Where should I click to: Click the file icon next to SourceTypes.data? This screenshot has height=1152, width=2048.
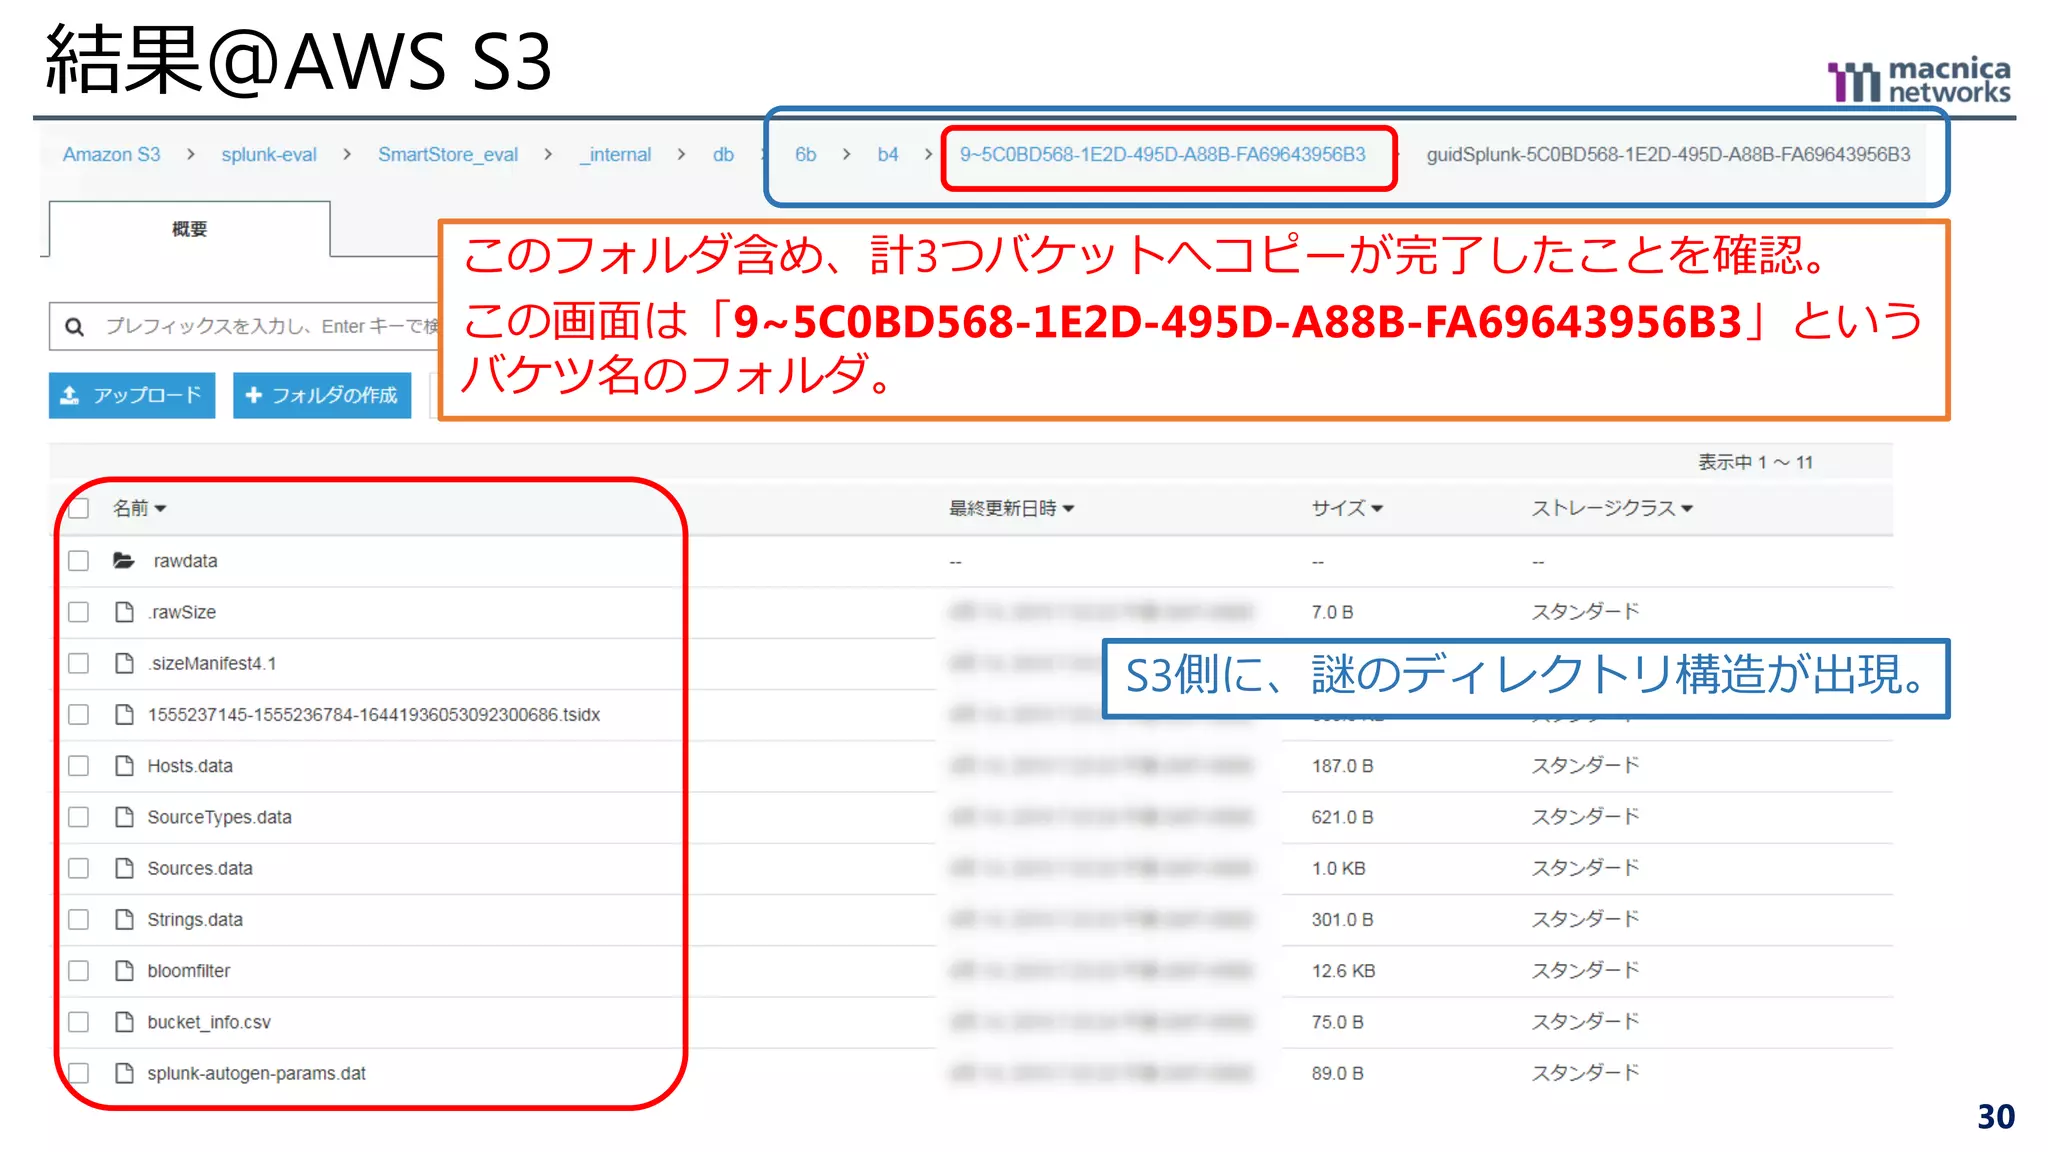coord(125,817)
